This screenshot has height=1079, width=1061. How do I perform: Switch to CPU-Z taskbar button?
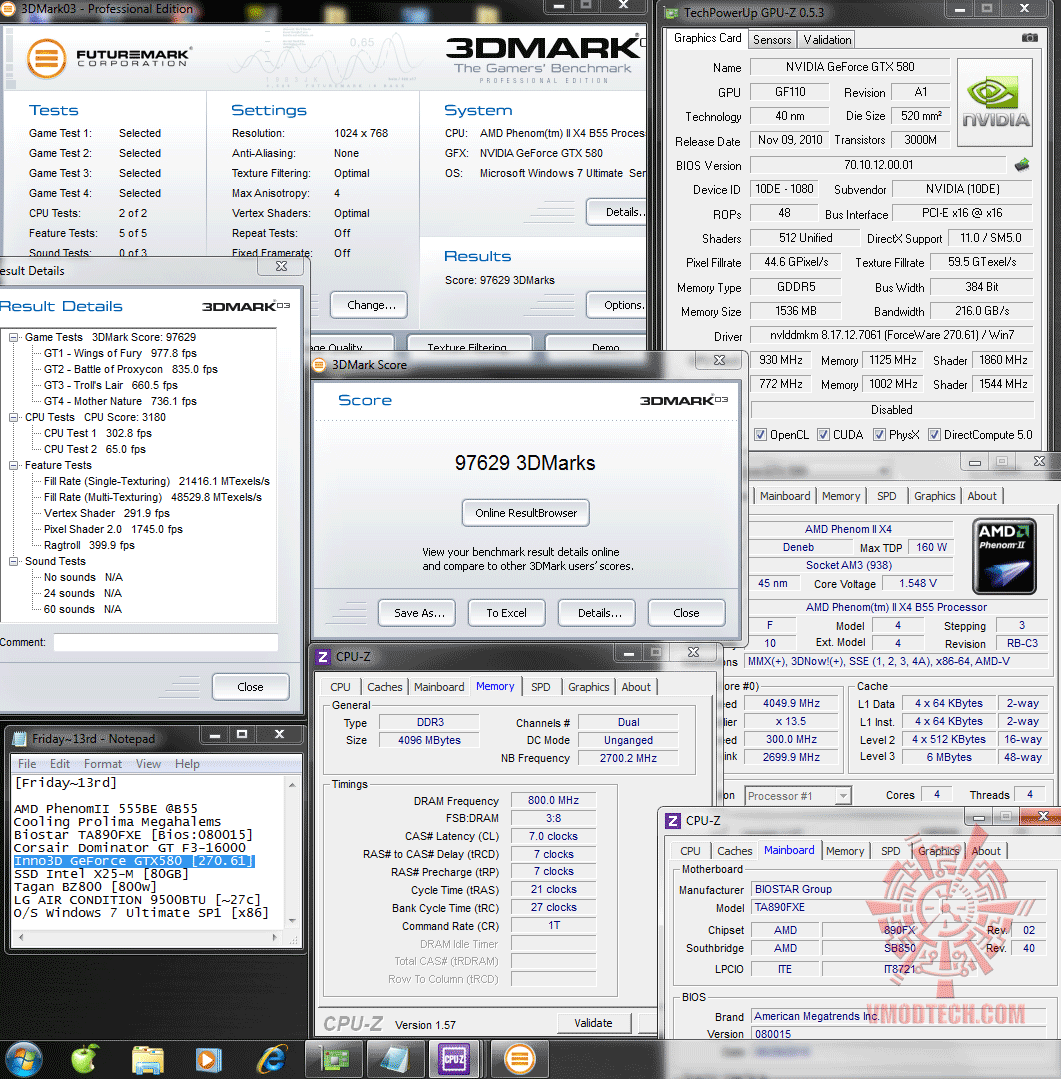(454, 1060)
